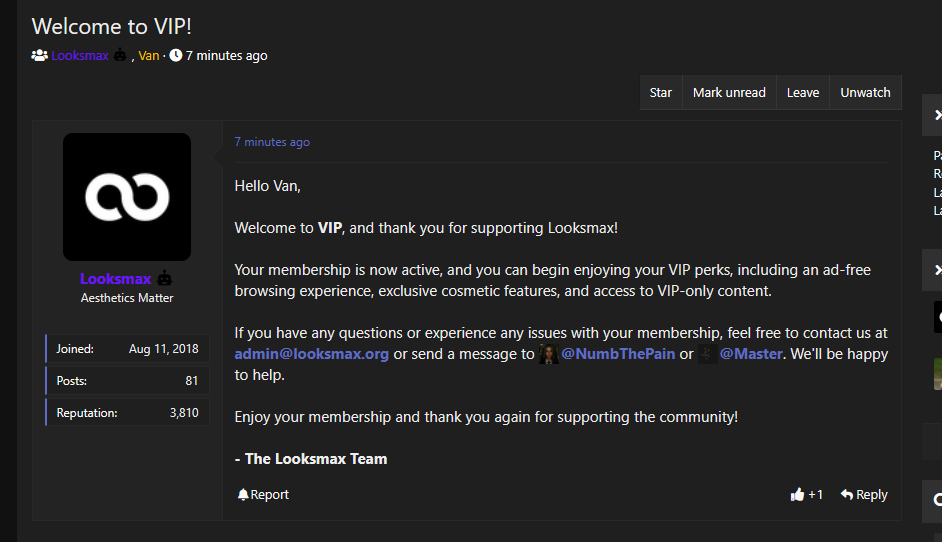Click the Master avatar thumbnail
Viewport: 942px width, 542px height.
pos(707,354)
